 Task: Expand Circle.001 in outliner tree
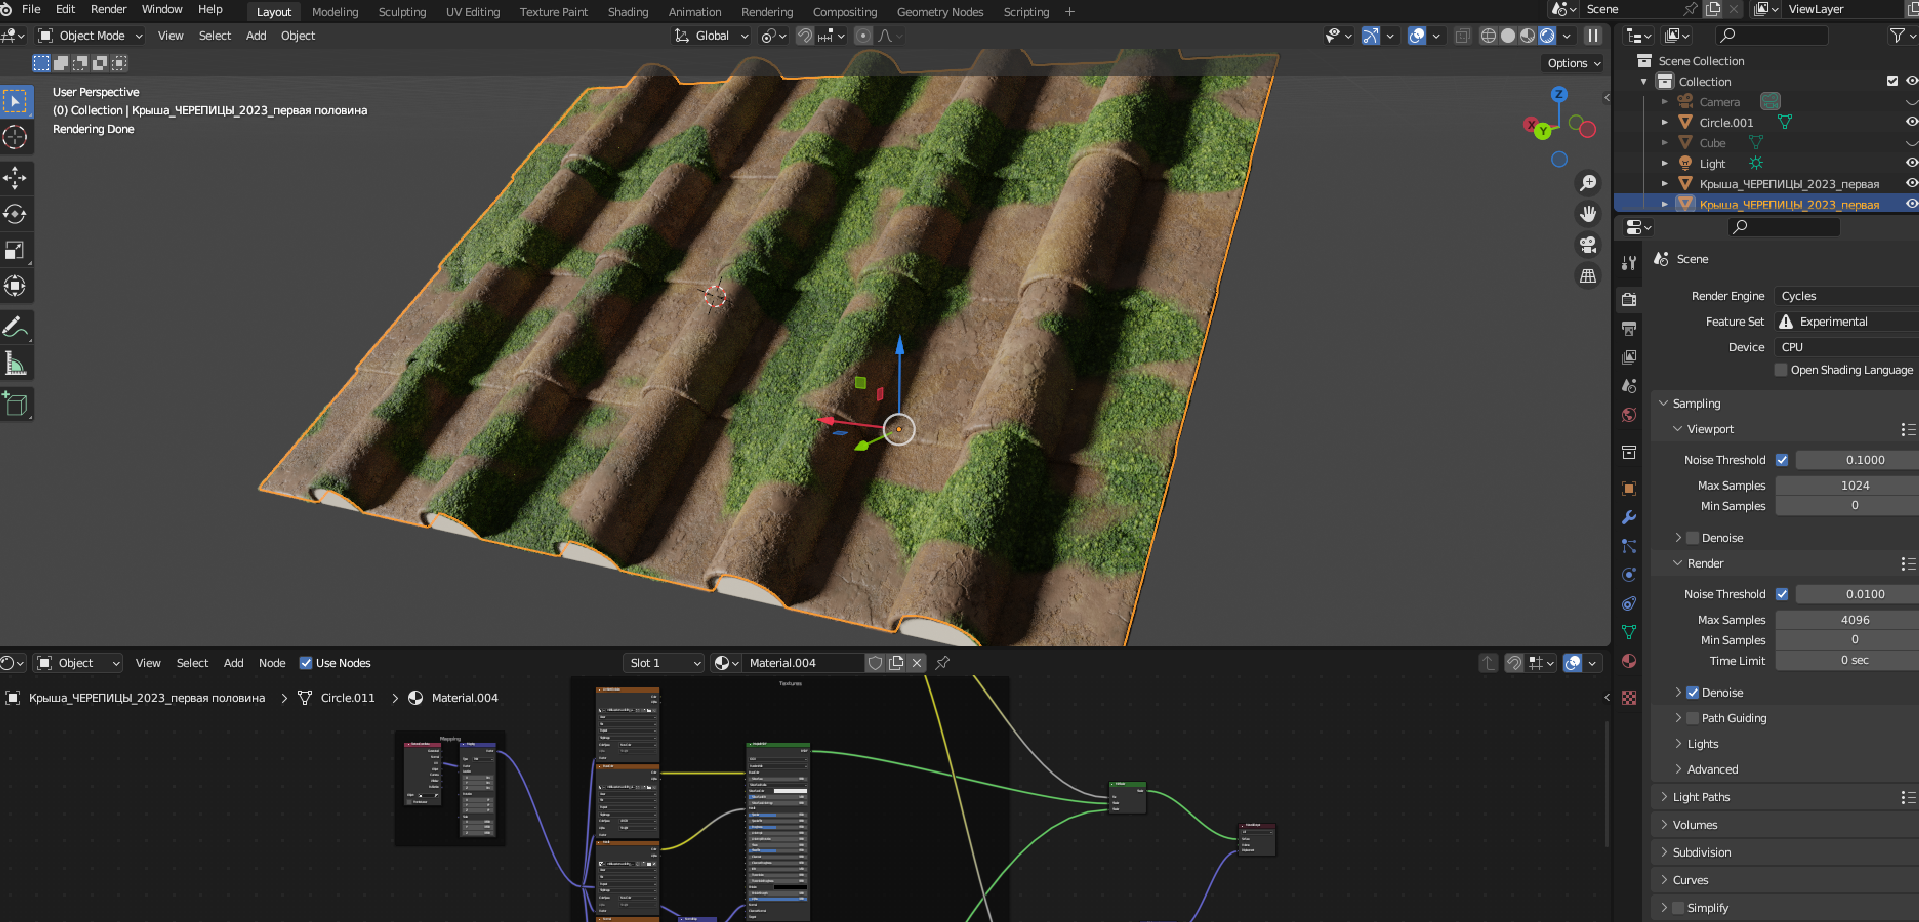(x=1664, y=122)
